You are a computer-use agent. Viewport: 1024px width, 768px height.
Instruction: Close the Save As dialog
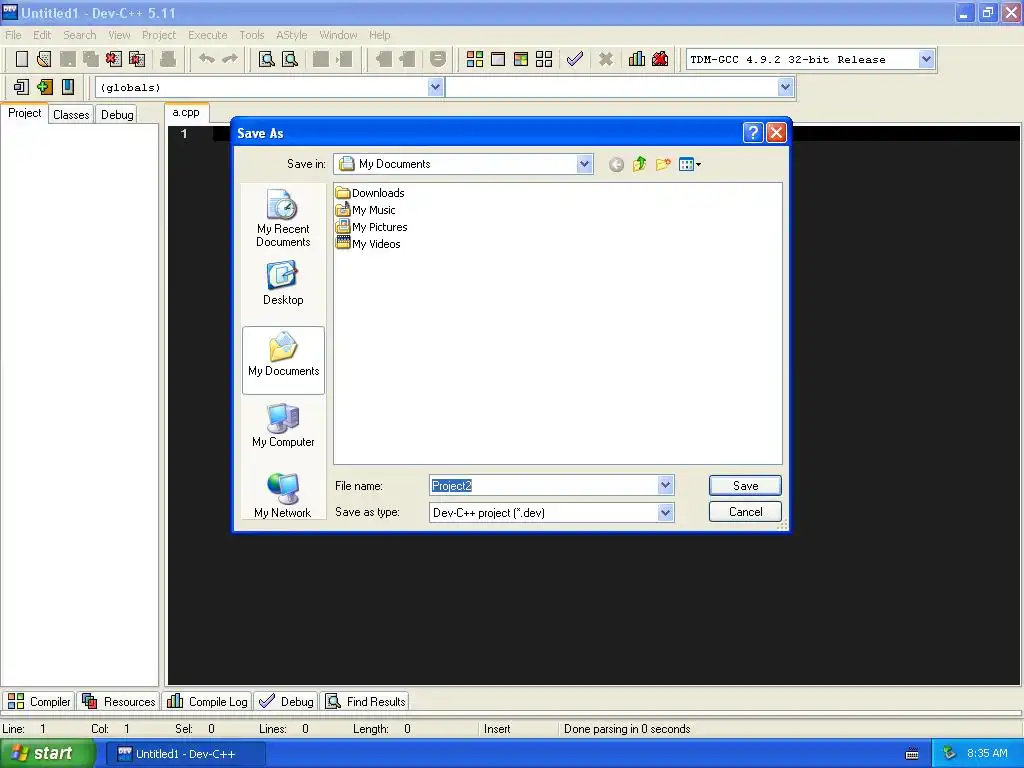[x=776, y=133]
